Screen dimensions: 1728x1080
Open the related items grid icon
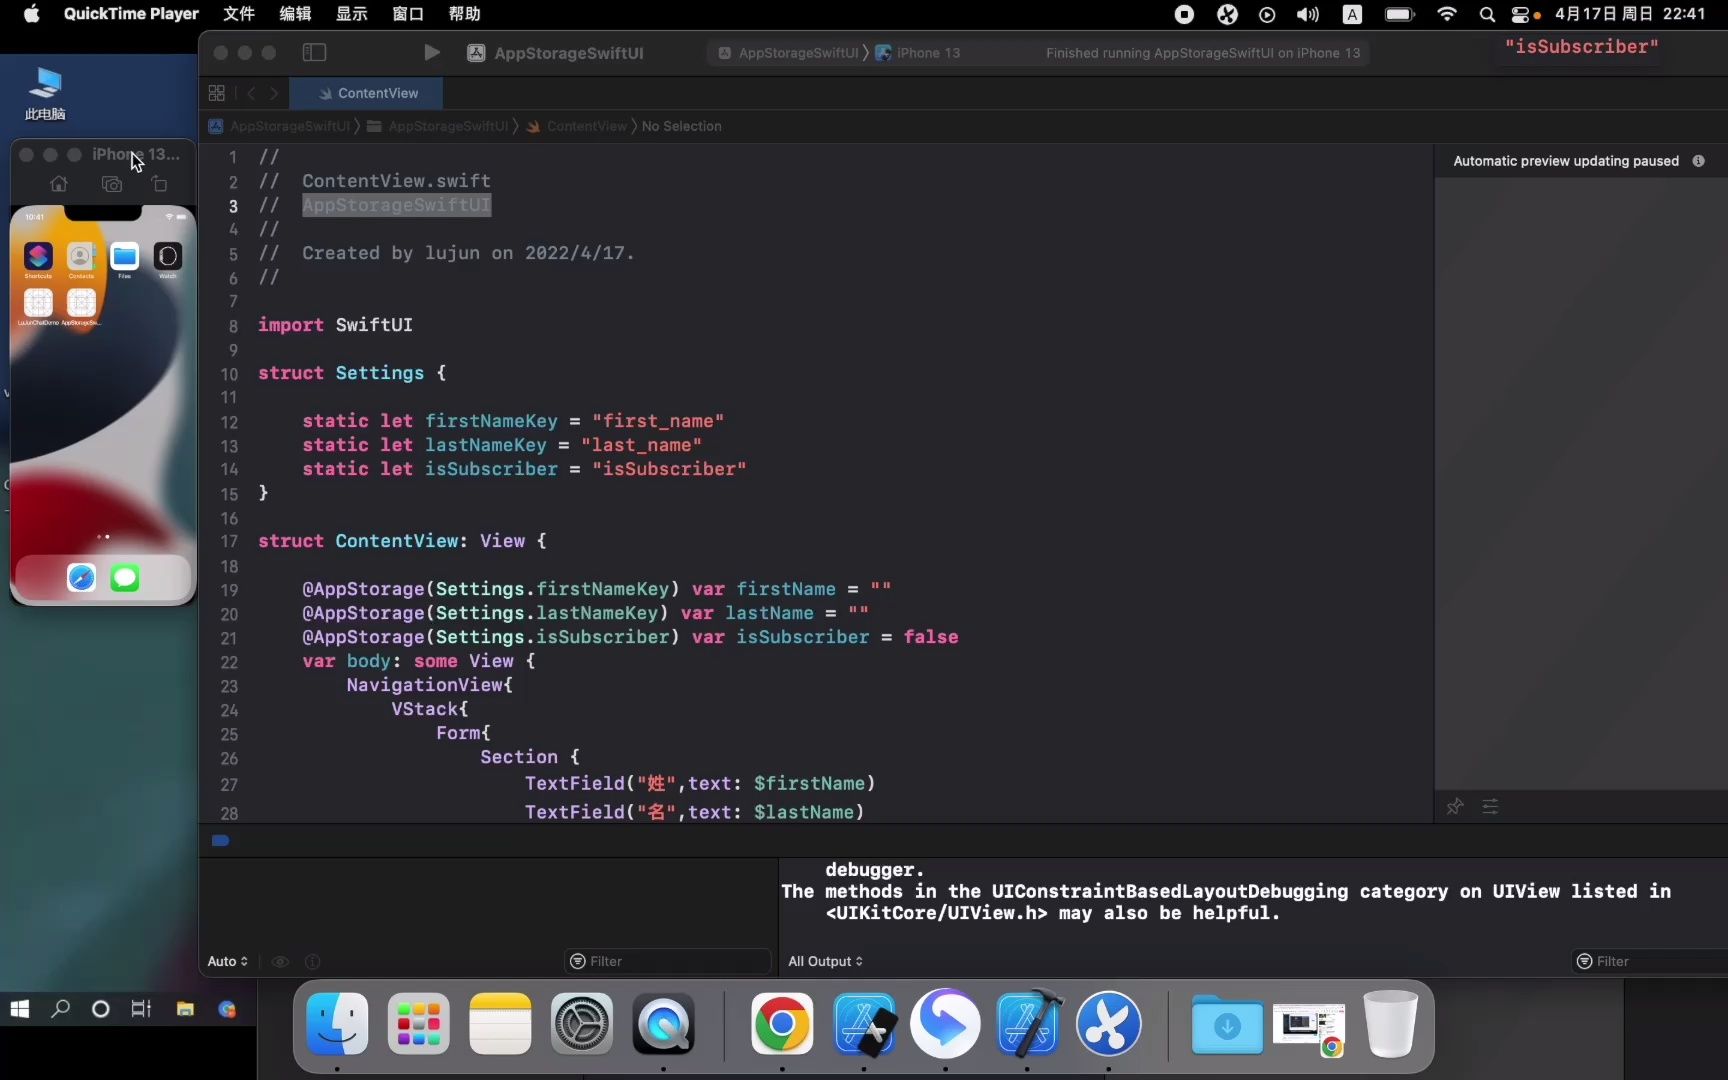[216, 92]
